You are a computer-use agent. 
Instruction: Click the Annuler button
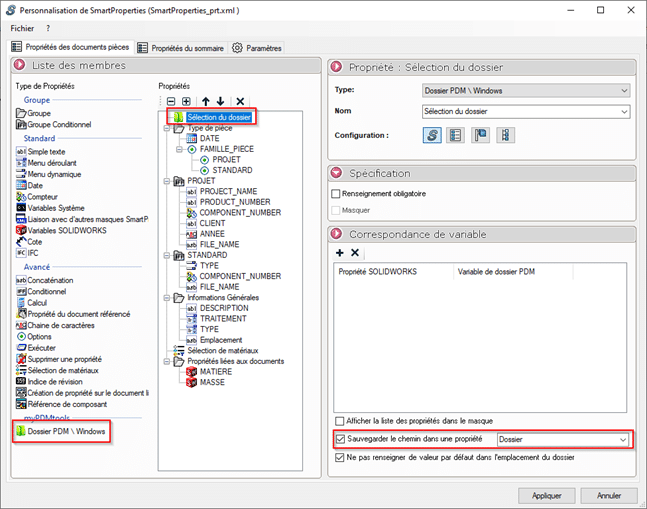(x=609, y=496)
